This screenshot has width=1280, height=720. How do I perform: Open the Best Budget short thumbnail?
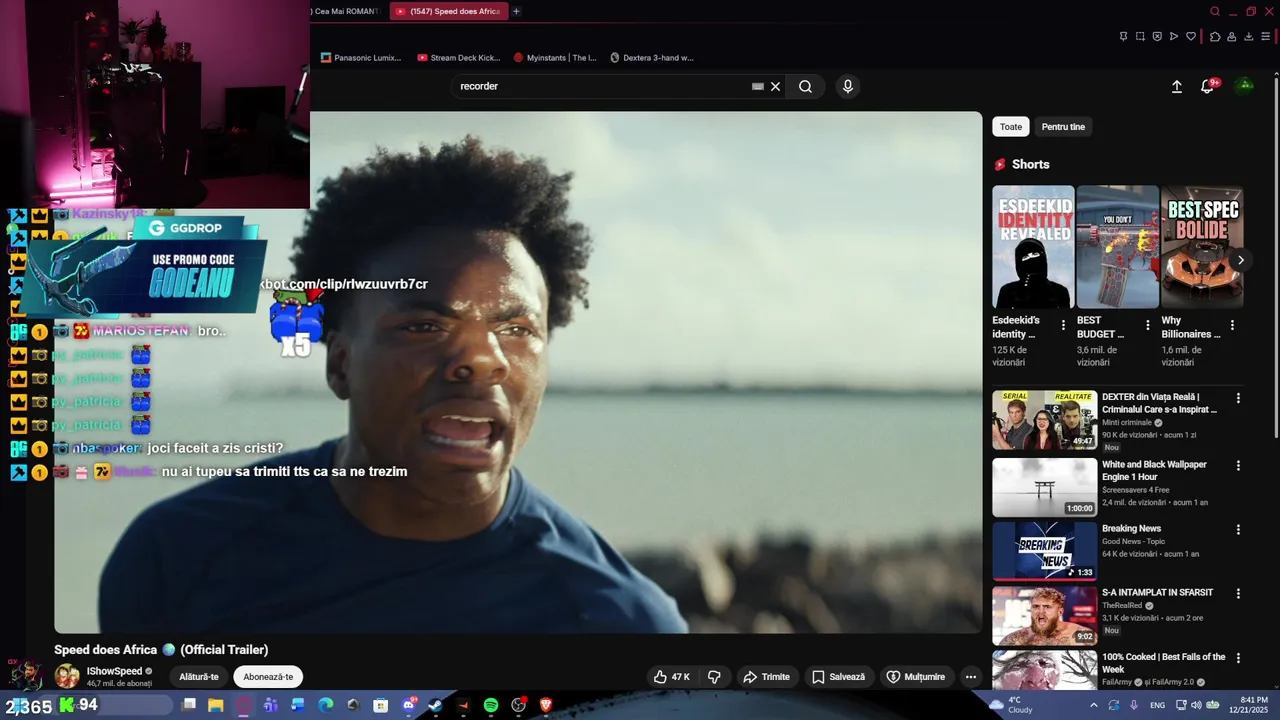(x=1118, y=247)
